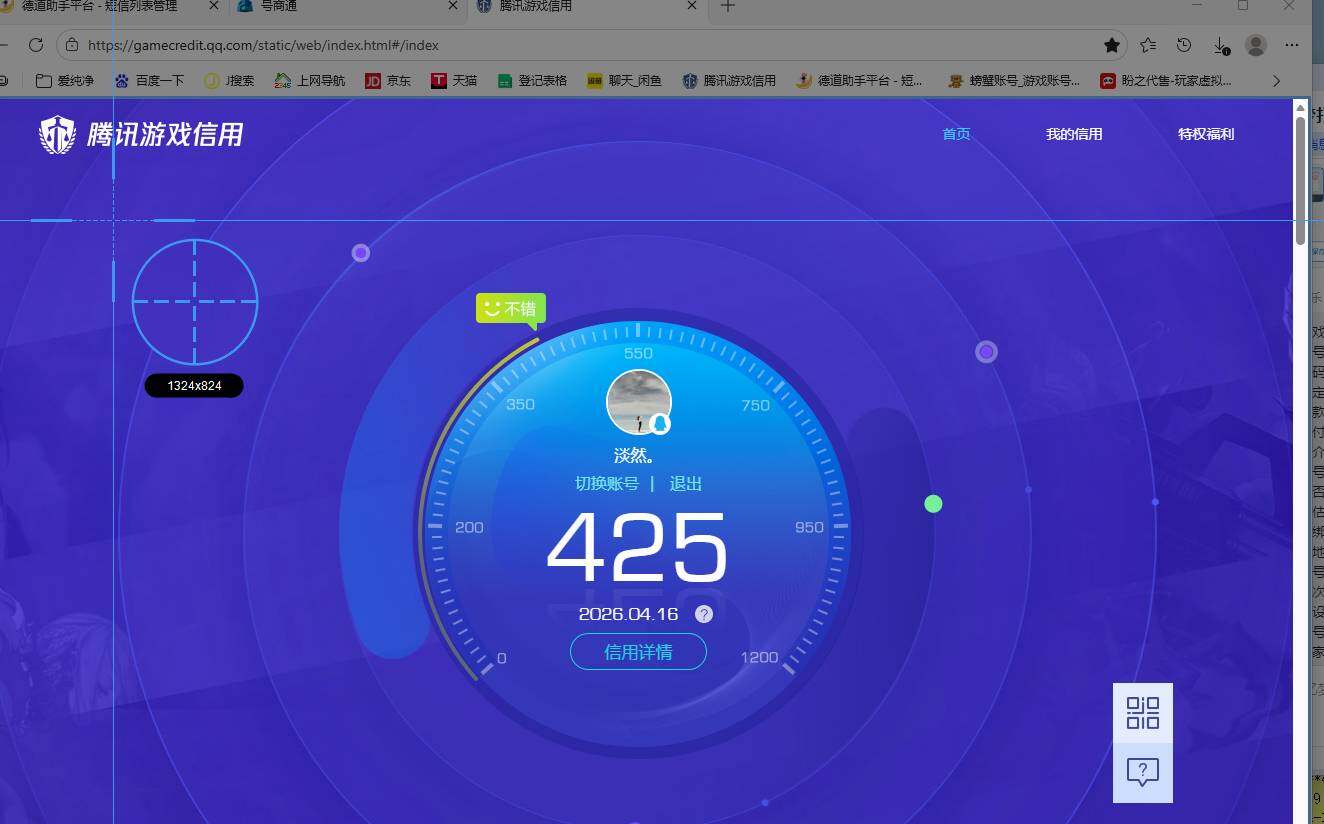The height and width of the screenshot is (824, 1324).
Task: Click the browser profile avatar icon
Action: [x=1256, y=45]
